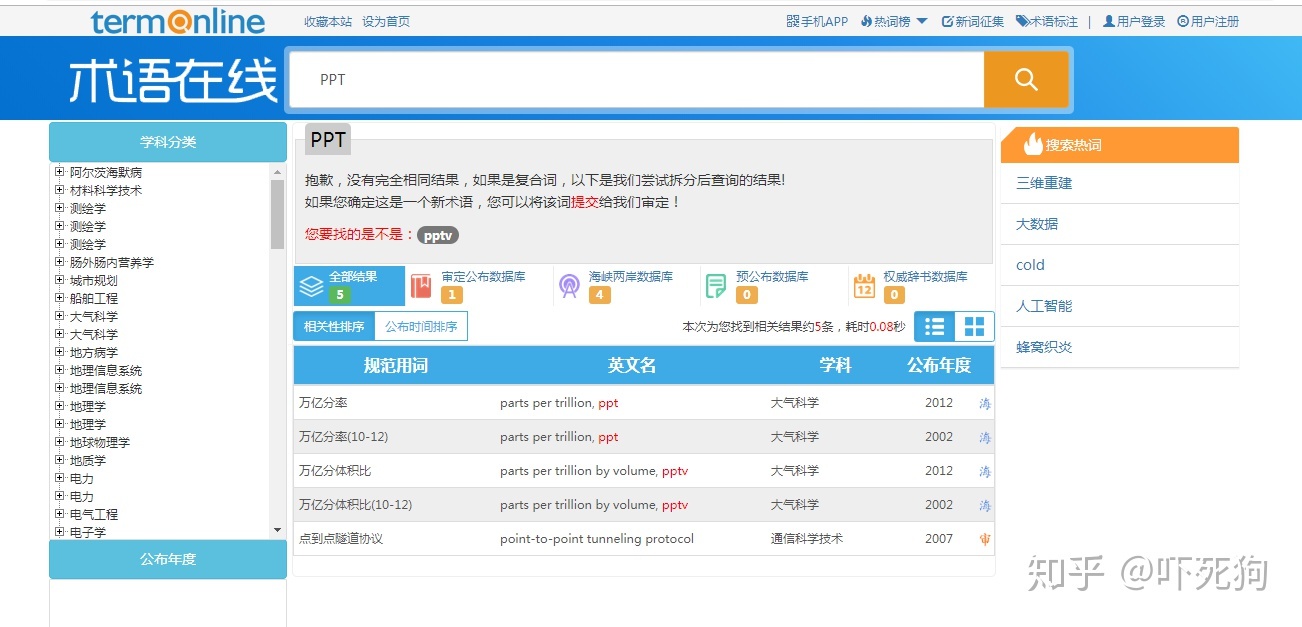Switch to grid view icon
Image resolution: width=1302 pixels, height=627 pixels.
[x=973, y=325]
